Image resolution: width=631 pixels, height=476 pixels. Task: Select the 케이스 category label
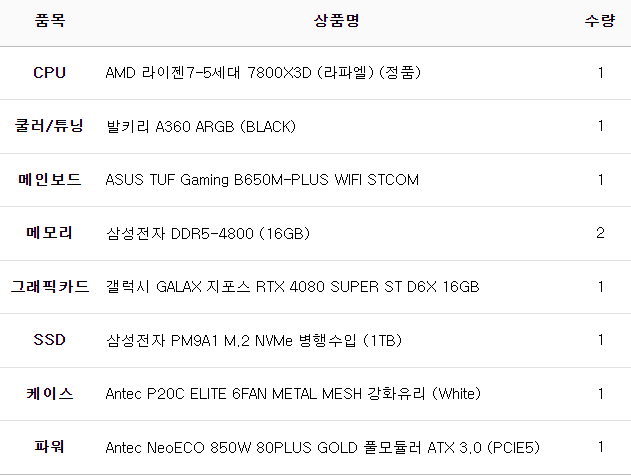point(49,394)
